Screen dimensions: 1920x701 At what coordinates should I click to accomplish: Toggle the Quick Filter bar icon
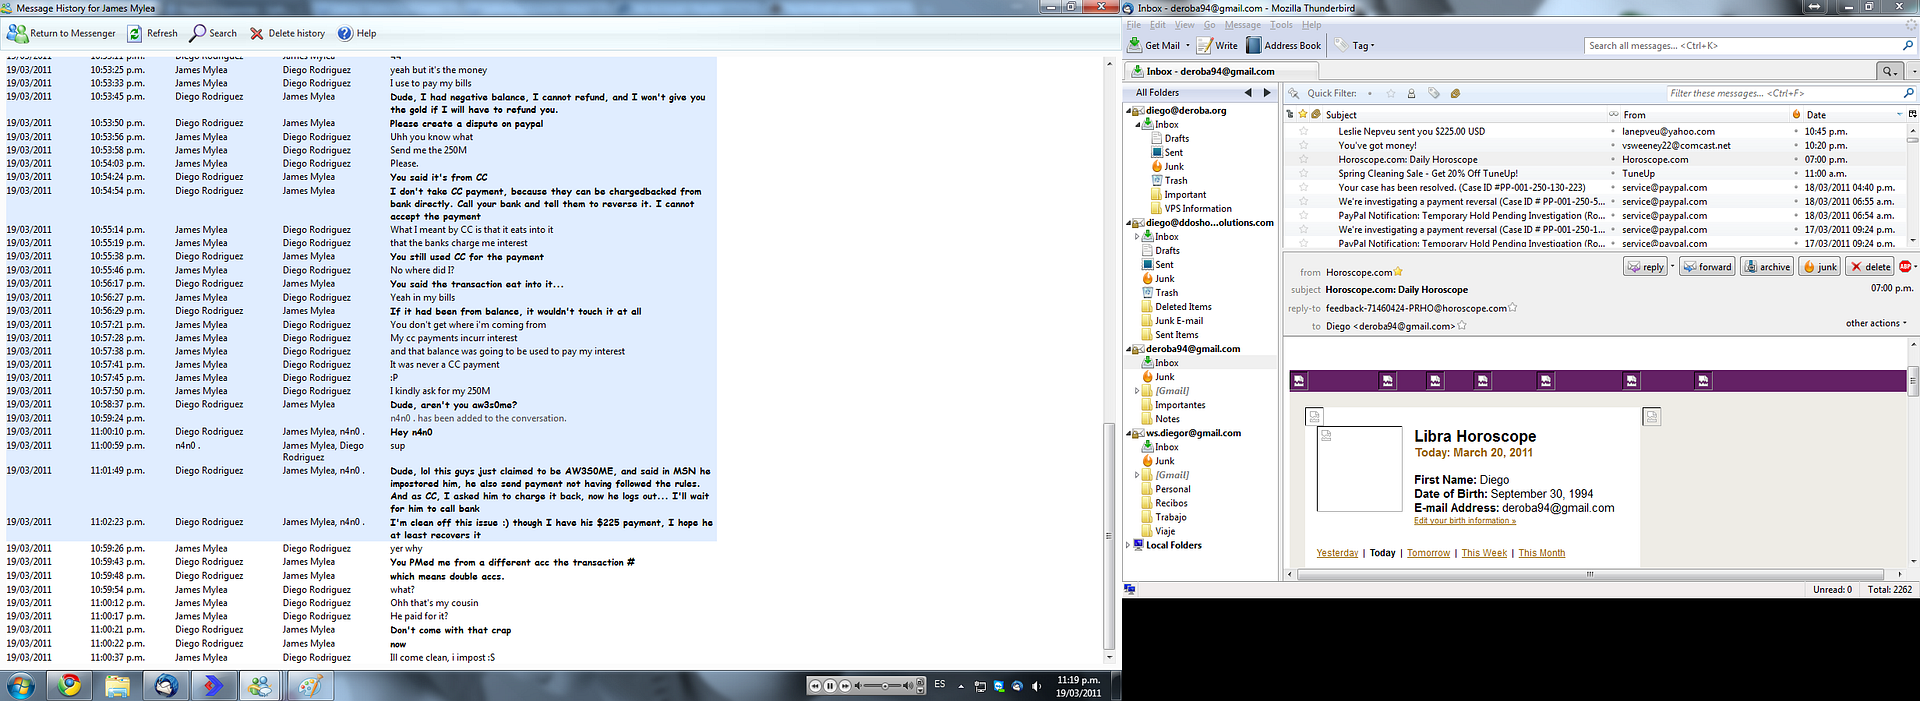[x=1294, y=93]
